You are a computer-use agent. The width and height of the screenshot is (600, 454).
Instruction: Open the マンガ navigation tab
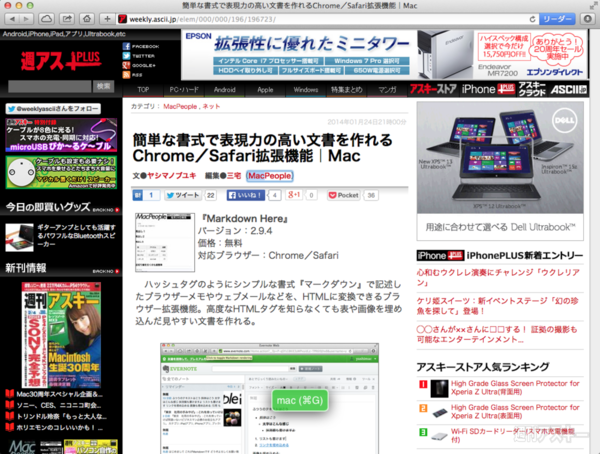pos(387,90)
